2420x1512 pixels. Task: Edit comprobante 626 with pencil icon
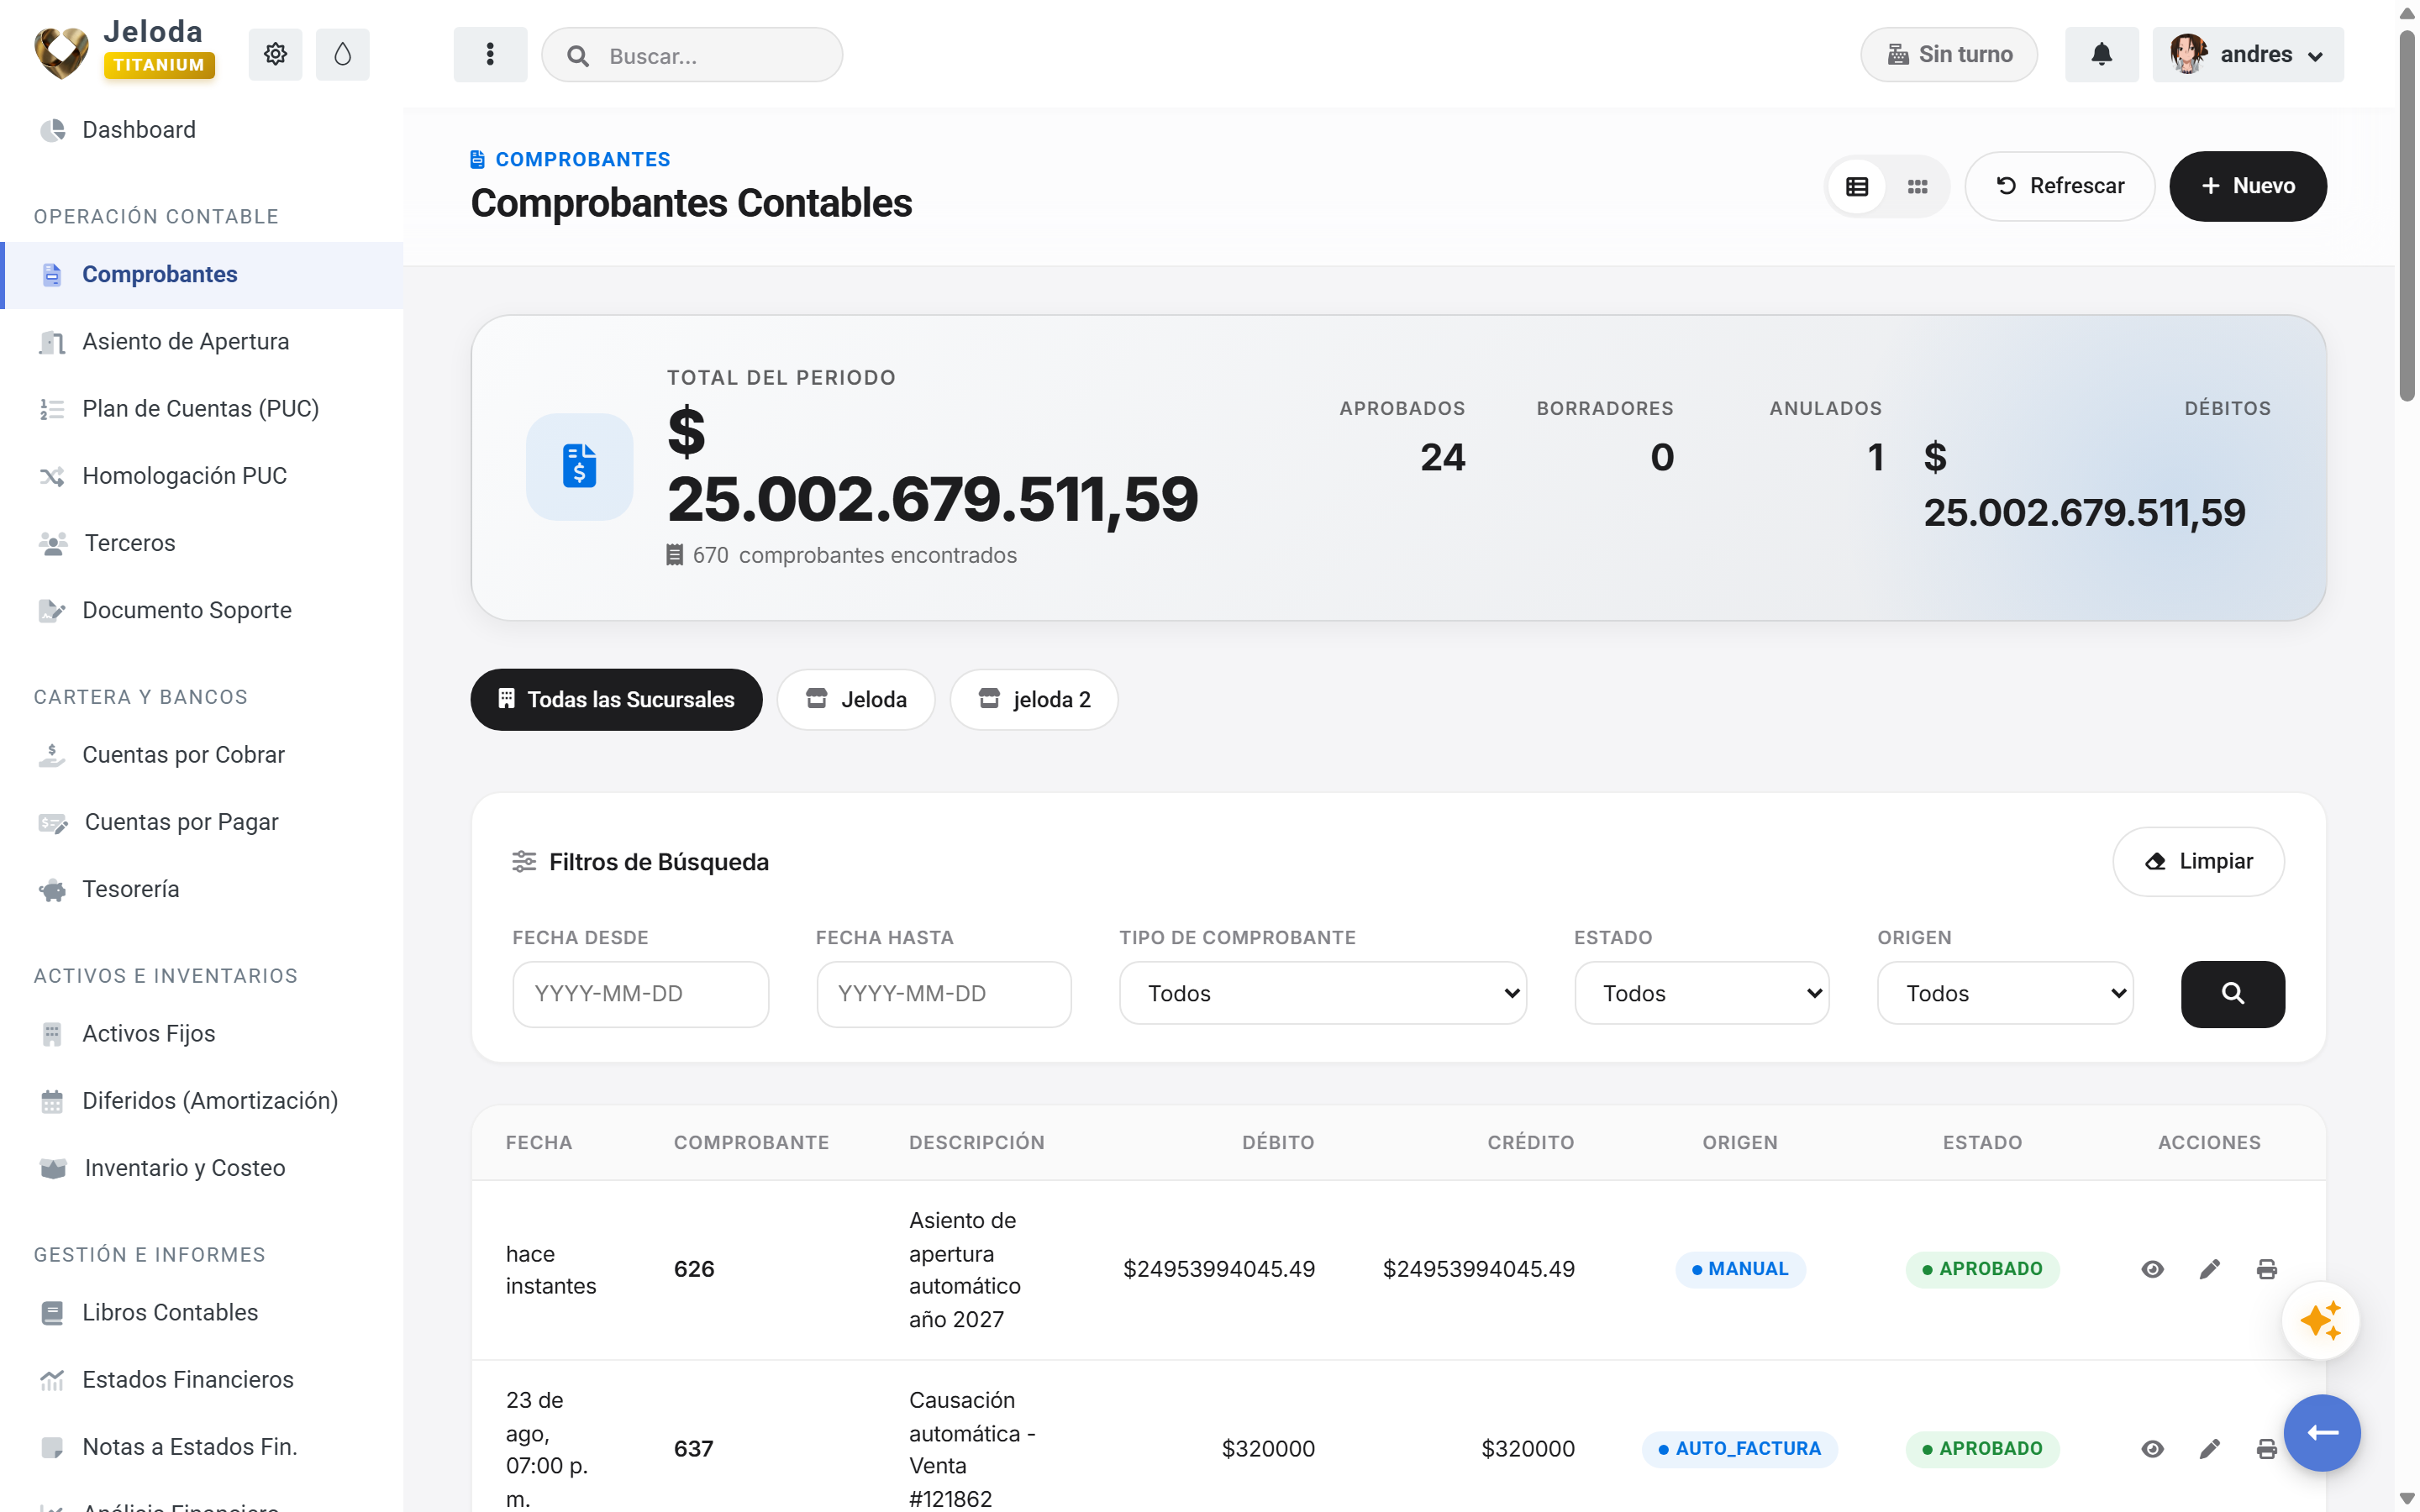click(2209, 1269)
